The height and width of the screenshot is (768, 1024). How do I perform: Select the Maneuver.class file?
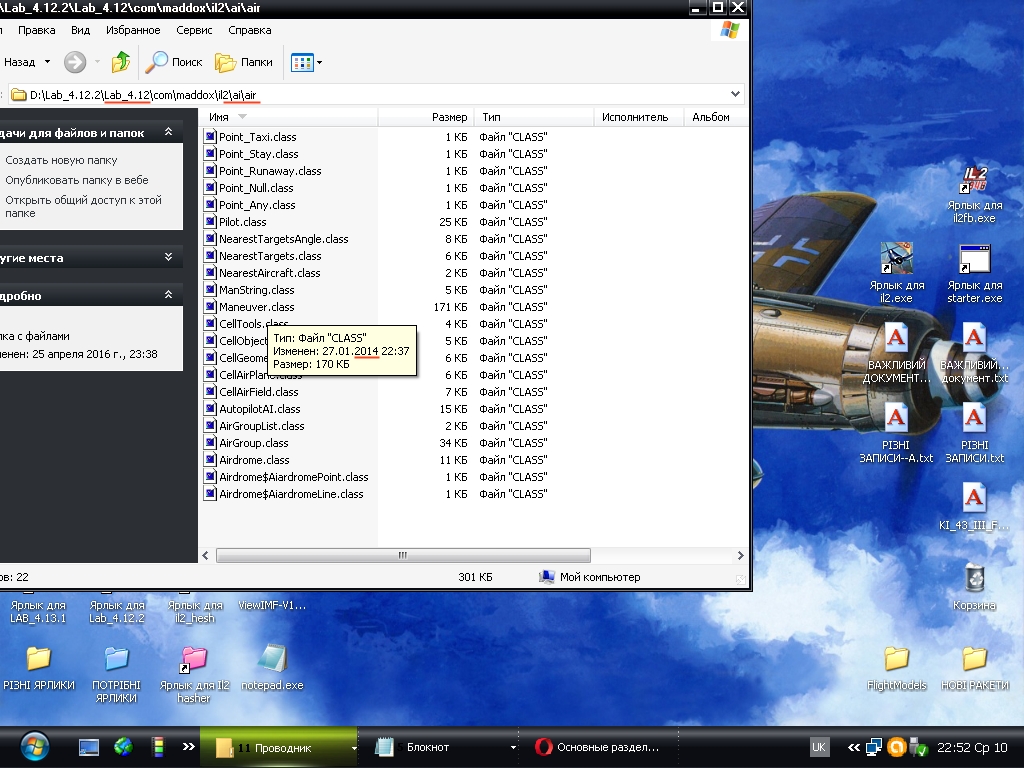point(256,307)
